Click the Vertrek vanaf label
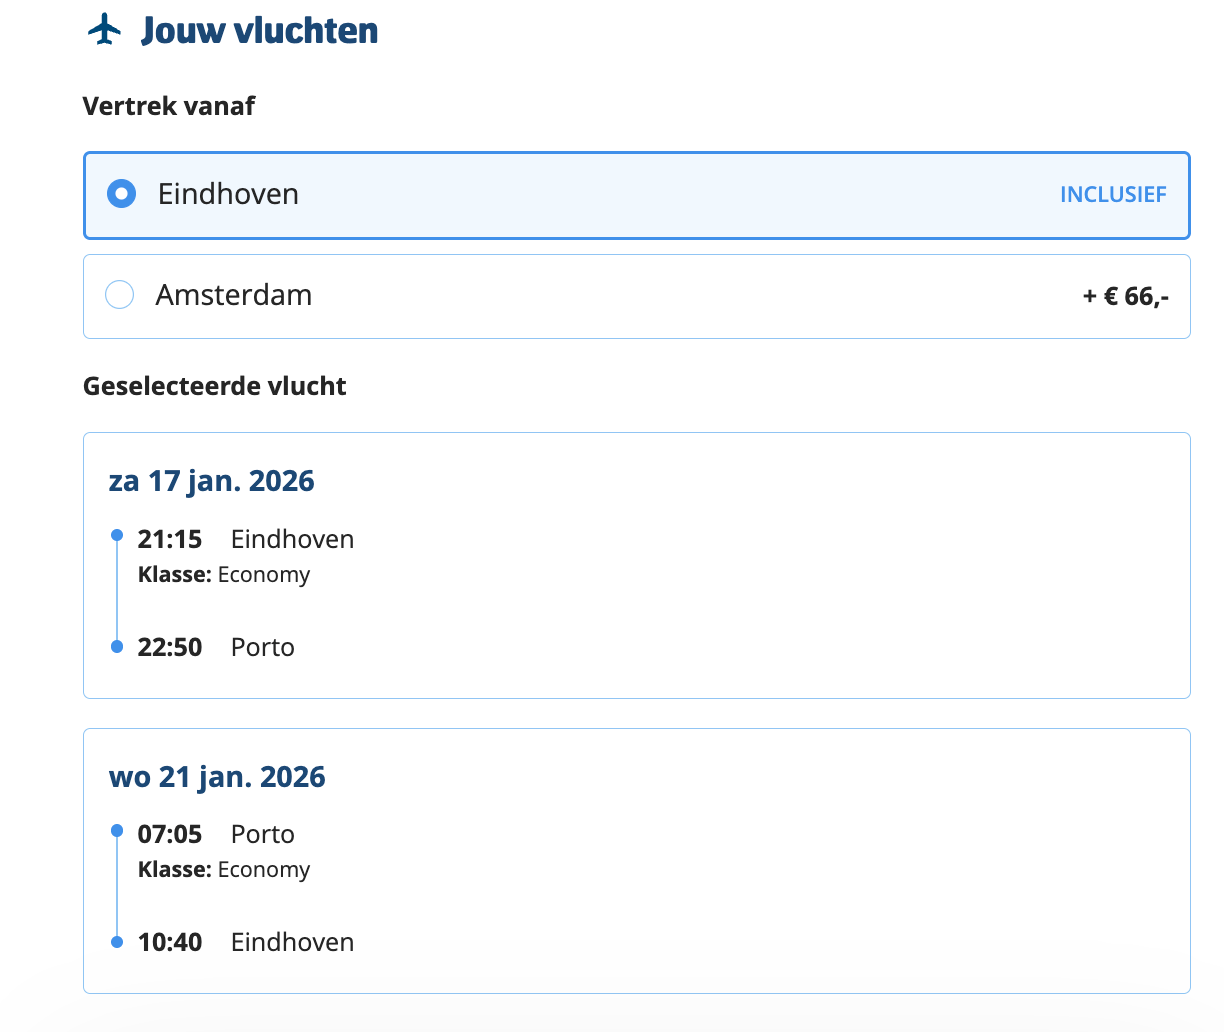The width and height of the screenshot is (1224, 1032). 169,106
